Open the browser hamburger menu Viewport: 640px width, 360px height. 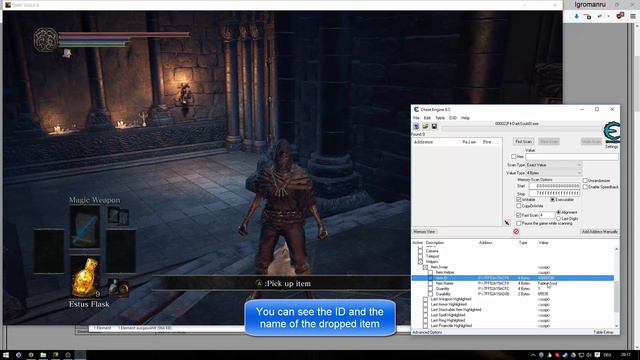point(633,16)
